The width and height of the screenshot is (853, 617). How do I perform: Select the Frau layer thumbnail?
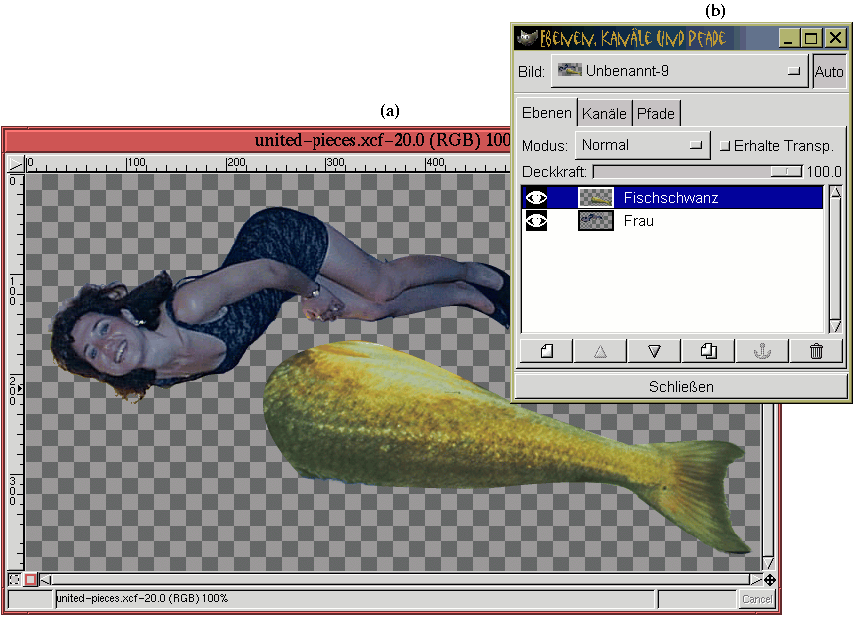[595, 221]
